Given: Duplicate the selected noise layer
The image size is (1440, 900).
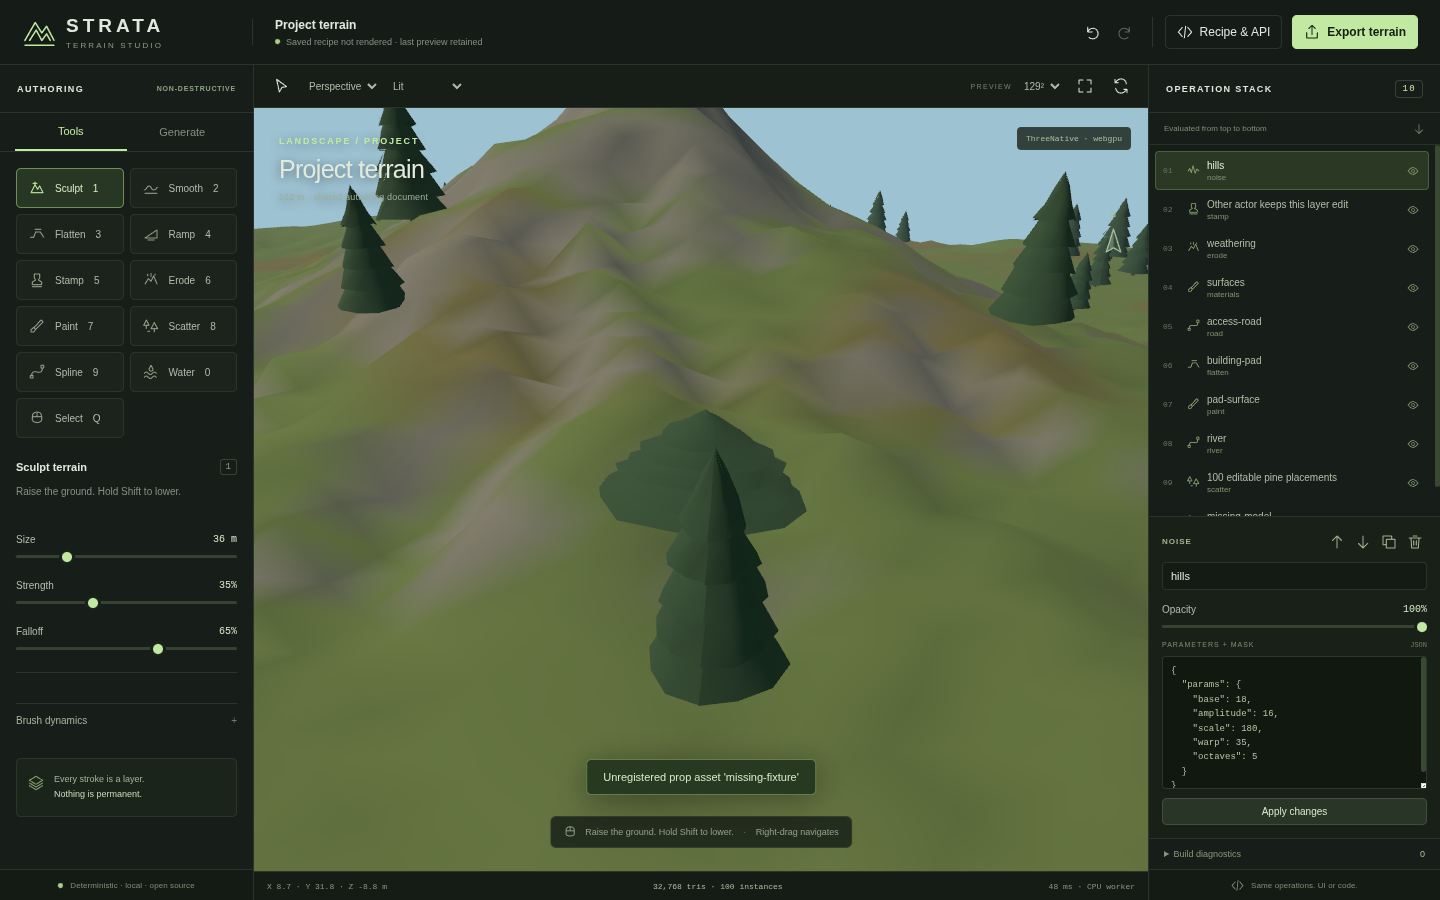Looking at the screenshot, I should point(1389,542).
